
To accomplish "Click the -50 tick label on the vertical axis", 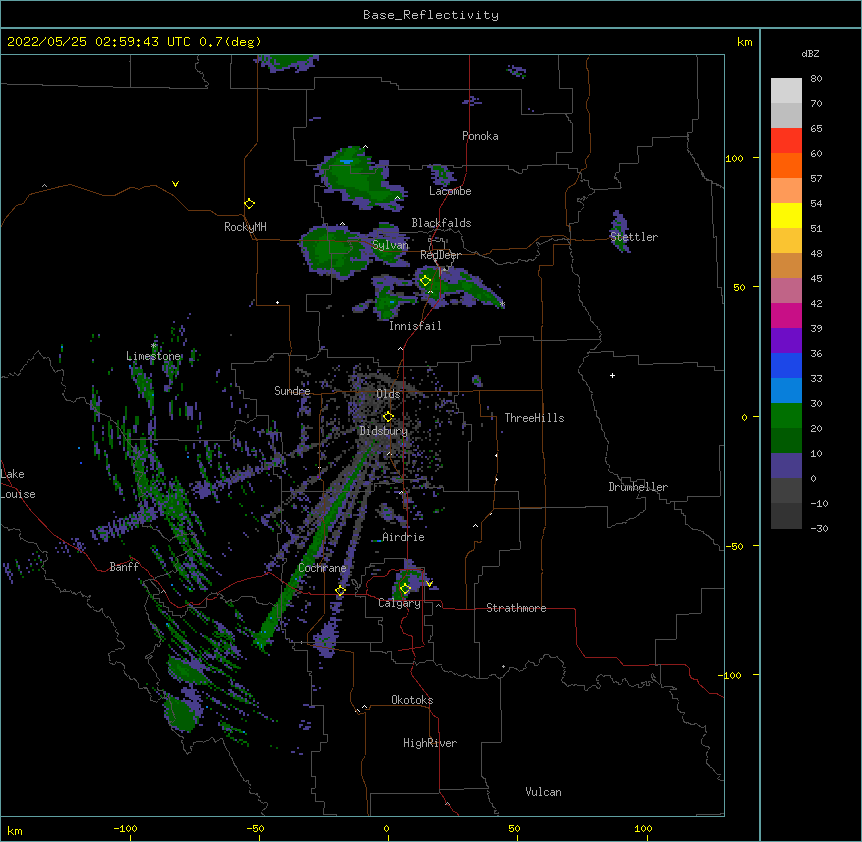I will point(734,546).
